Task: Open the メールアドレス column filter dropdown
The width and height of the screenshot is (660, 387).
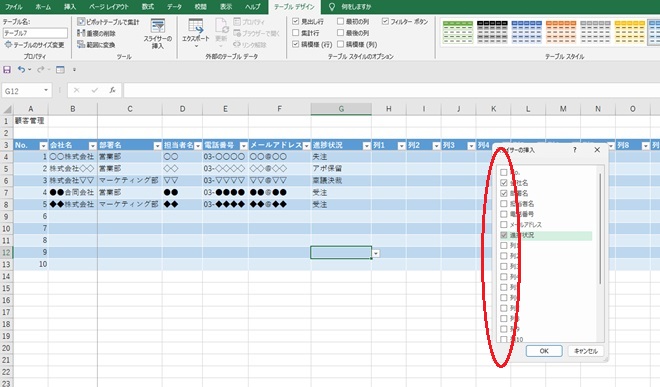Action: point(306,146)
